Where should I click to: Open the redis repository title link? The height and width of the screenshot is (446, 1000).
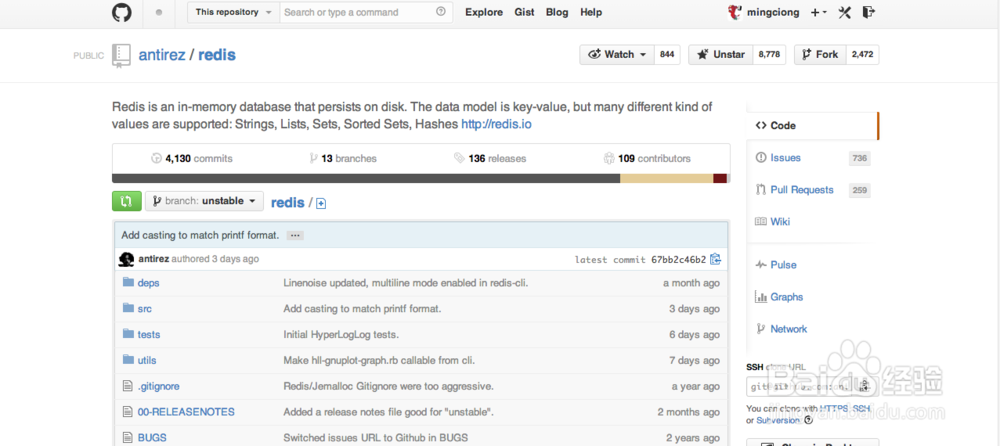217,55
